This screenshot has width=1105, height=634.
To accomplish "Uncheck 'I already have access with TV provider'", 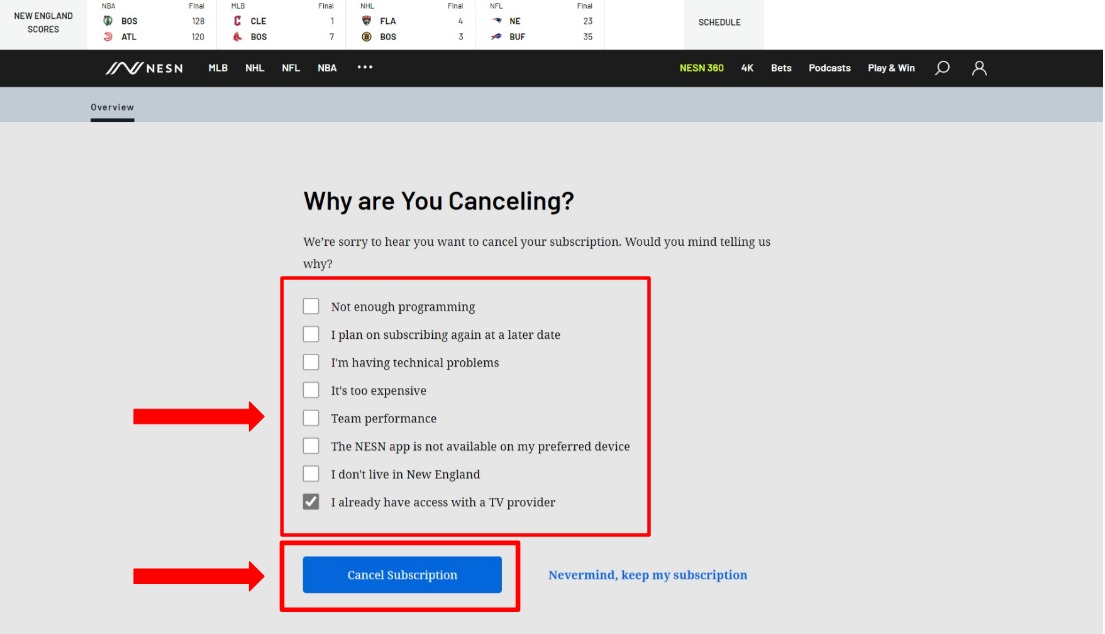I will coord(311,502).
